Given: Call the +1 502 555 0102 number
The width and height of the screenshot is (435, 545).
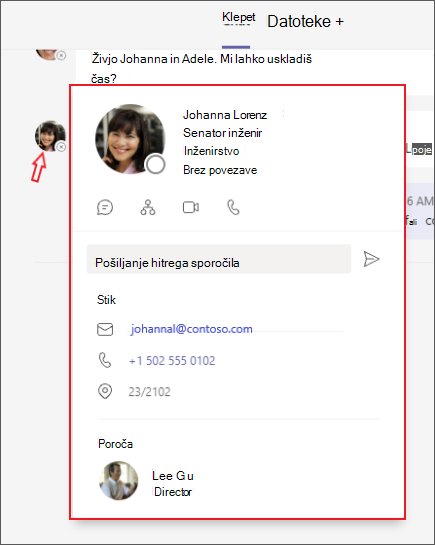Looking at the screenshot, I should [x=172, y=361].
